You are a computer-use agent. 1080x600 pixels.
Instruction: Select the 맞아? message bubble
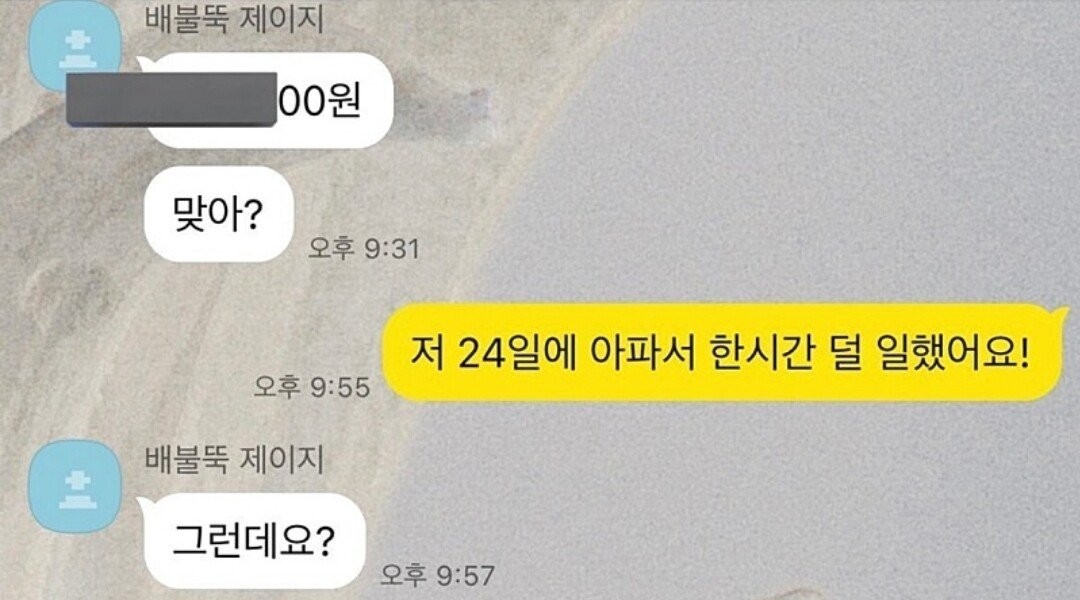(x=218, y=214)
